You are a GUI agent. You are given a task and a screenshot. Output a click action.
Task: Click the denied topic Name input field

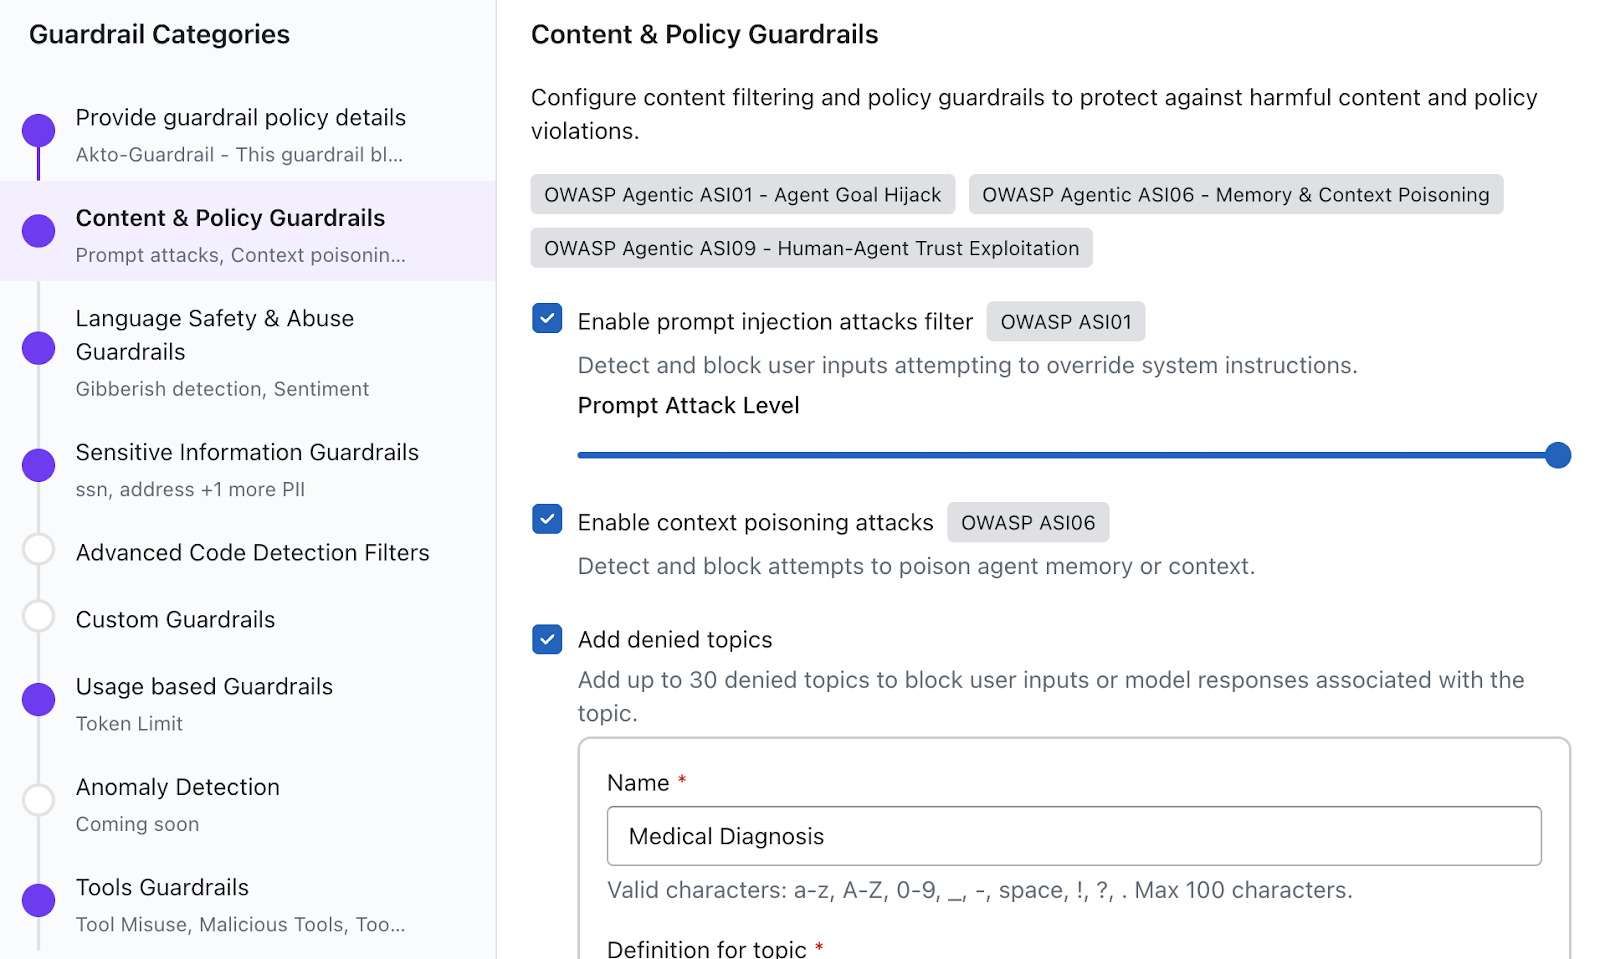tap(1073, 836)
